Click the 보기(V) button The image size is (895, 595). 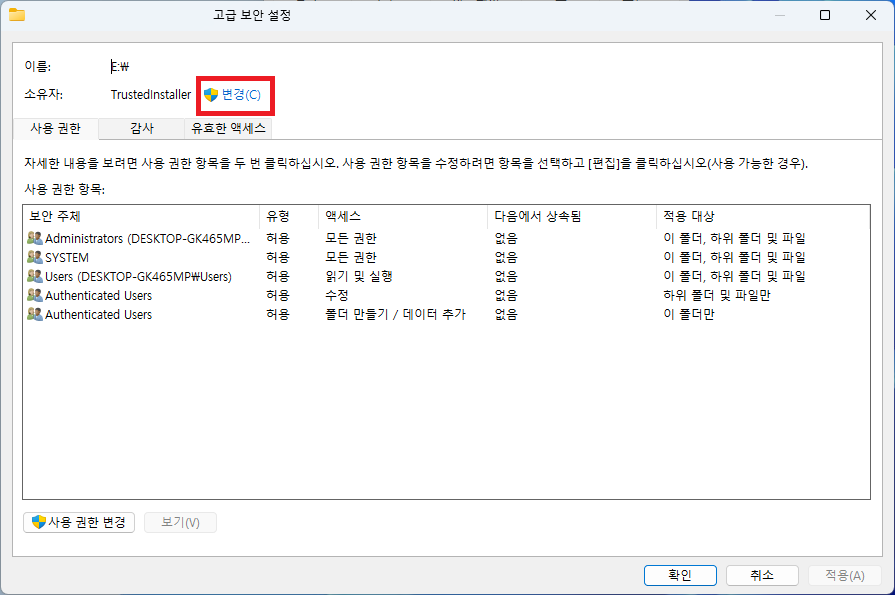tap(180, 522)
